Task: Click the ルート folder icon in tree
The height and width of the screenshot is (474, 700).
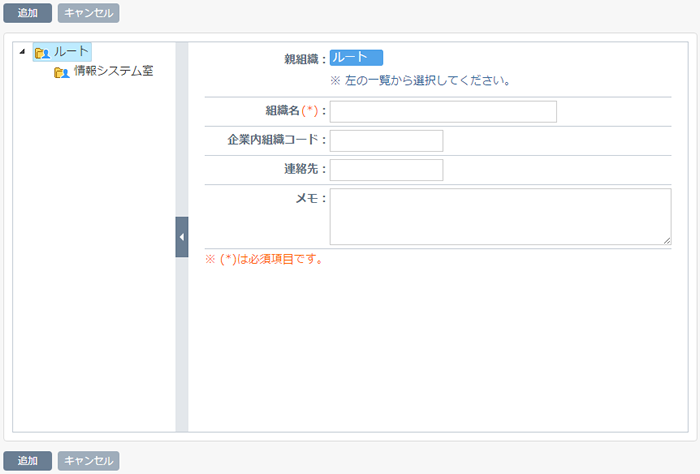Action: [42, 54]
